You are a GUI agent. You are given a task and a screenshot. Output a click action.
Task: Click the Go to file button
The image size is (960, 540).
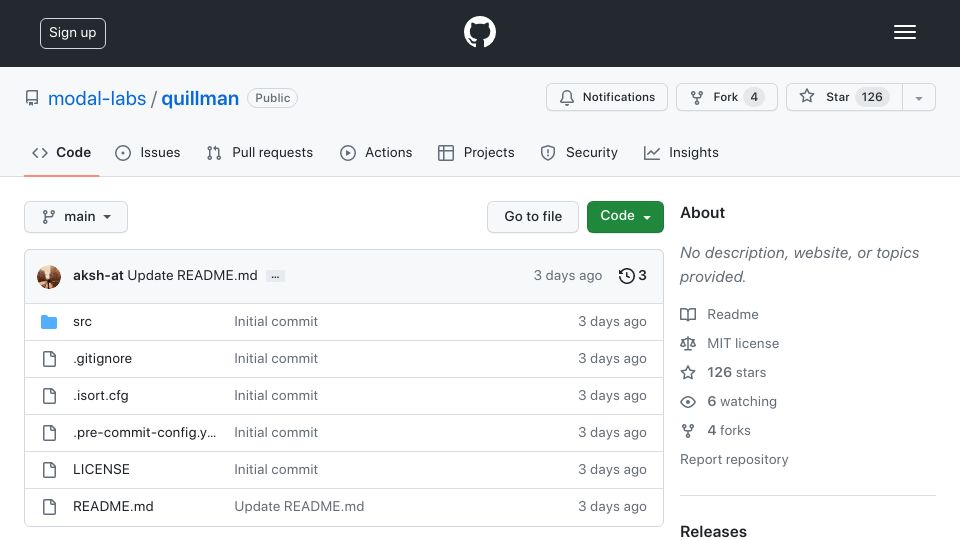533,217
